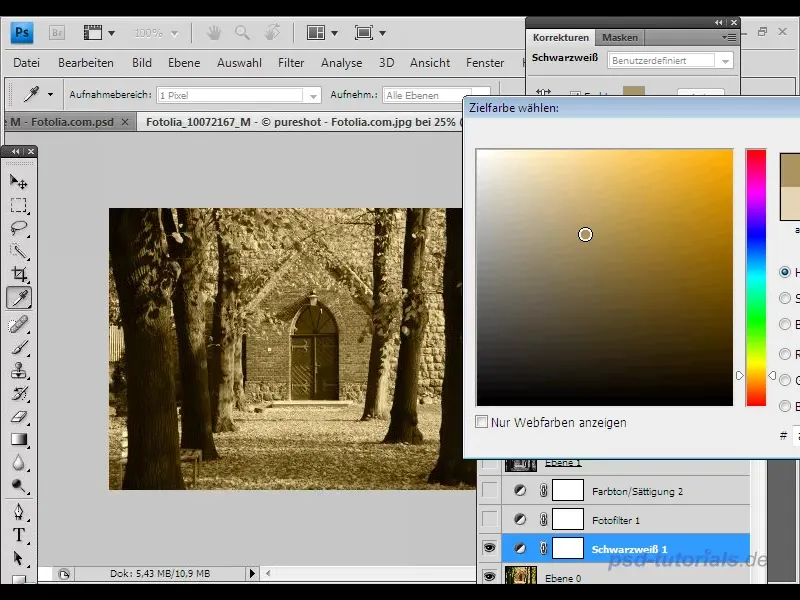Open the status bar info arrow menu
The image size is (800, 600).
[x=252, y=573]
